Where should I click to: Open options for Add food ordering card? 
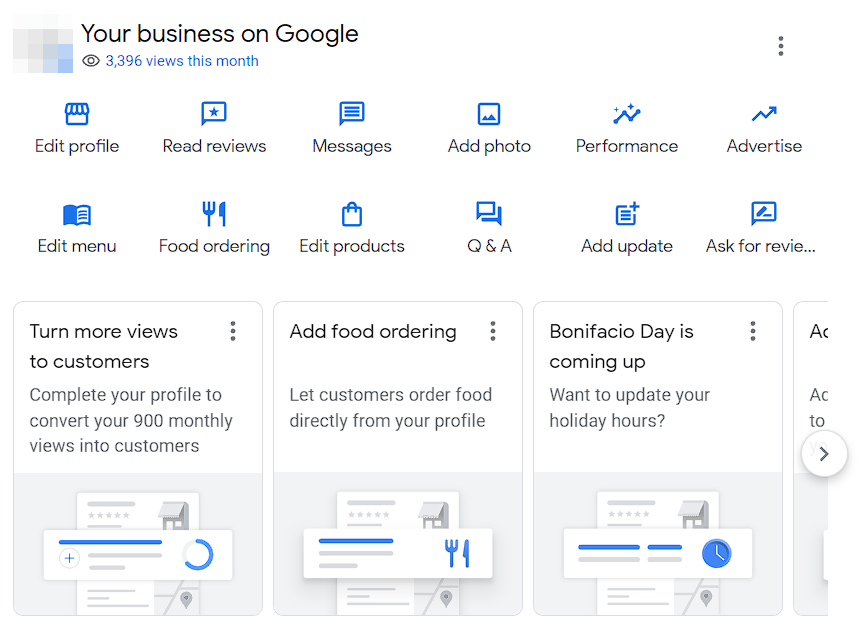493,331
